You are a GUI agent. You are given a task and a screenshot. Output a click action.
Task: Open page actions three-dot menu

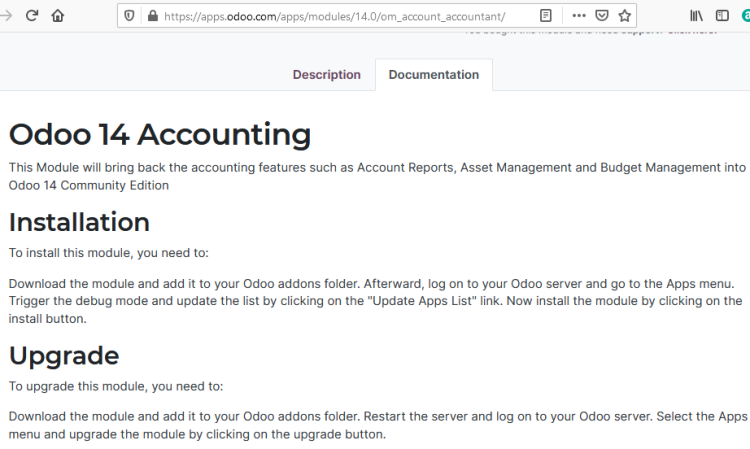[579, 16]
